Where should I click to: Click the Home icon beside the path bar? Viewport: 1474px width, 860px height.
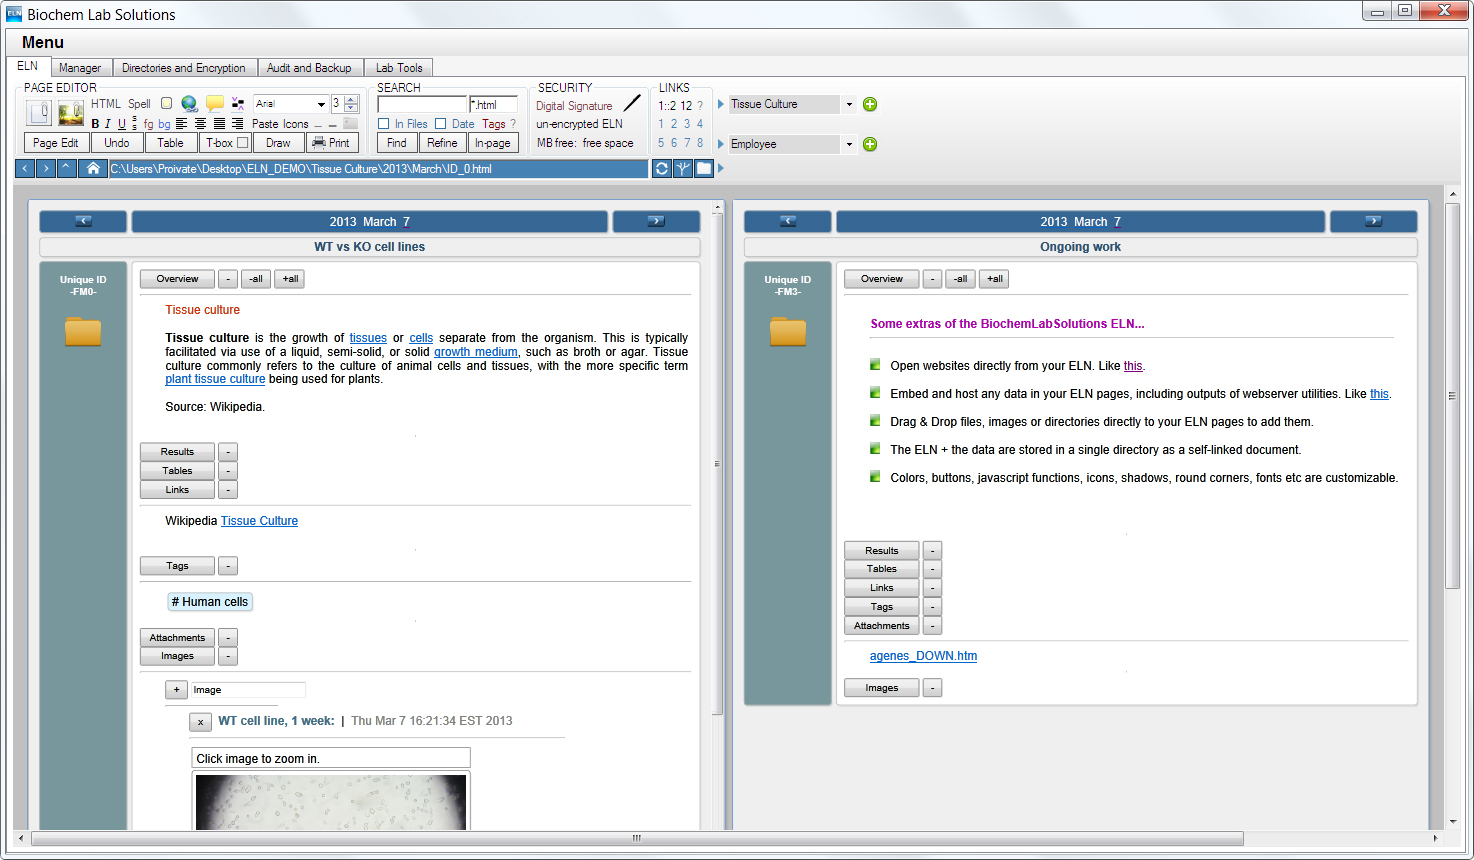pyautogui.click(x=93, y=169)
